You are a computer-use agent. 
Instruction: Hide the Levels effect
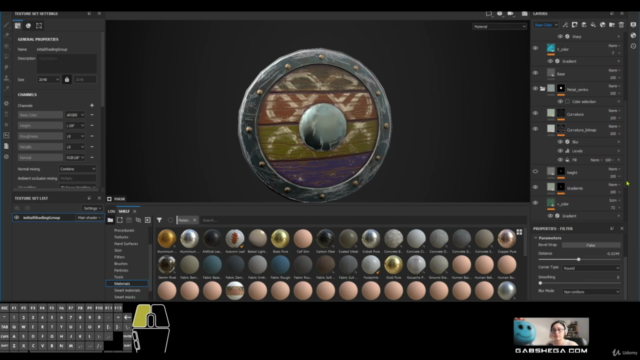pyautogui.click(x=560, y=151)
